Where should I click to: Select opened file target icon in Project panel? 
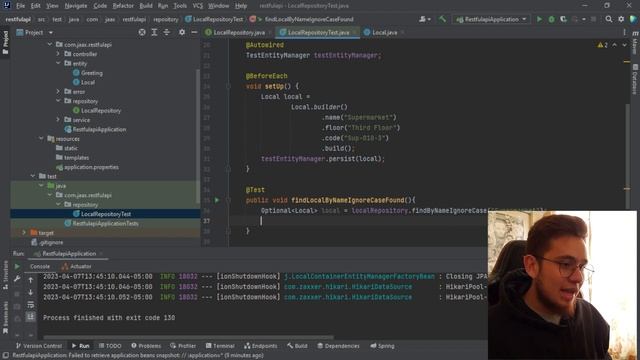(142, 32)
